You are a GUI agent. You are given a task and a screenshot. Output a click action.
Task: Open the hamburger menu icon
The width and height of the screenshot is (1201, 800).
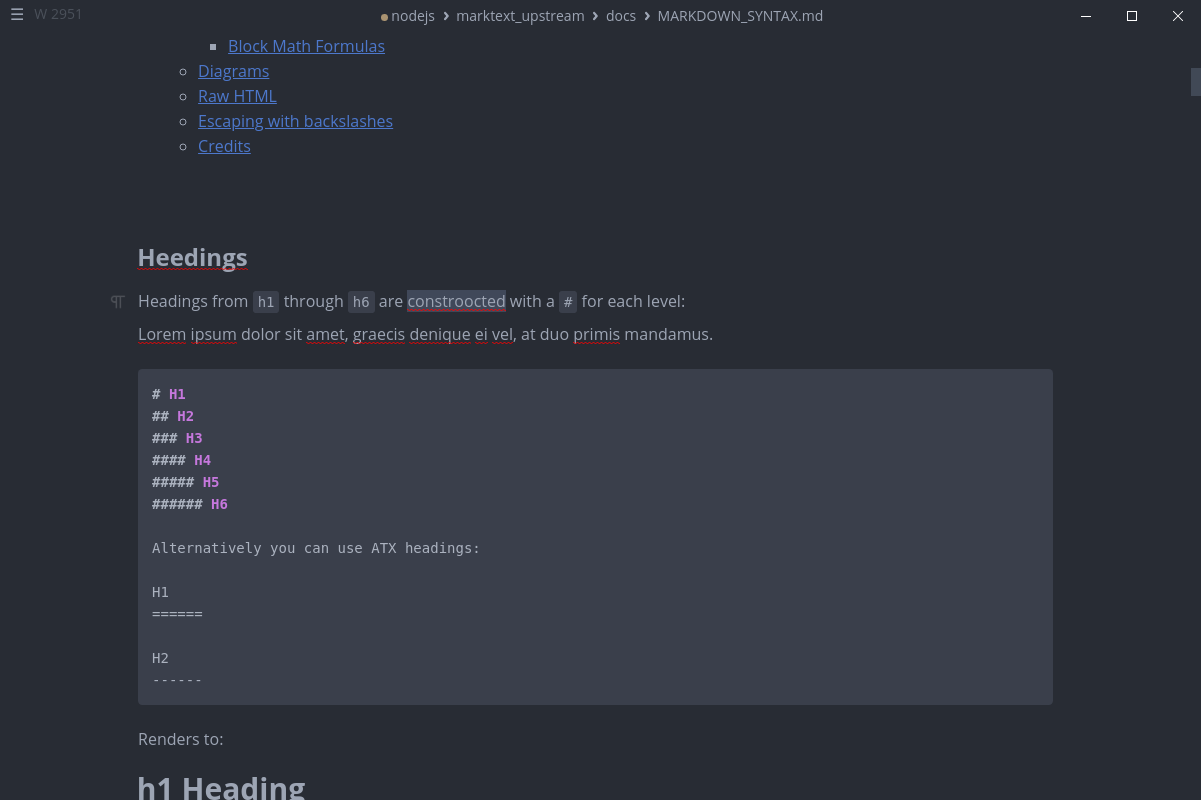[x=16, y=15]
